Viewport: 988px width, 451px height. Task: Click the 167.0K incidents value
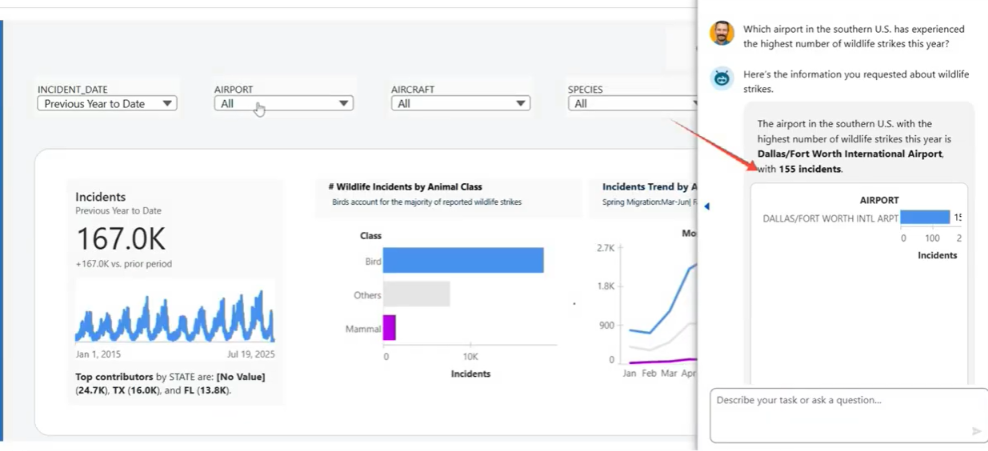[121, 239]
